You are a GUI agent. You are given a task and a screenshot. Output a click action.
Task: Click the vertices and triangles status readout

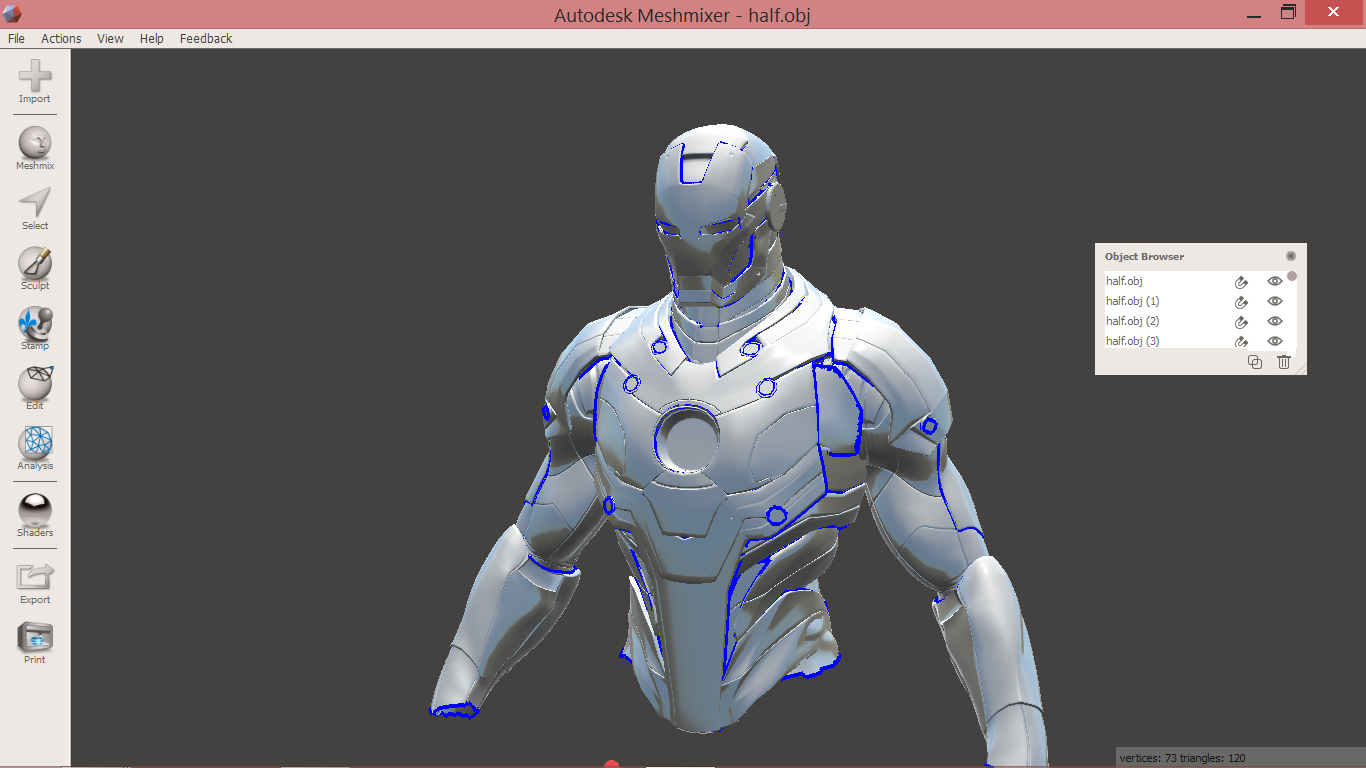pyautogui.click(x=1183, y=758)
